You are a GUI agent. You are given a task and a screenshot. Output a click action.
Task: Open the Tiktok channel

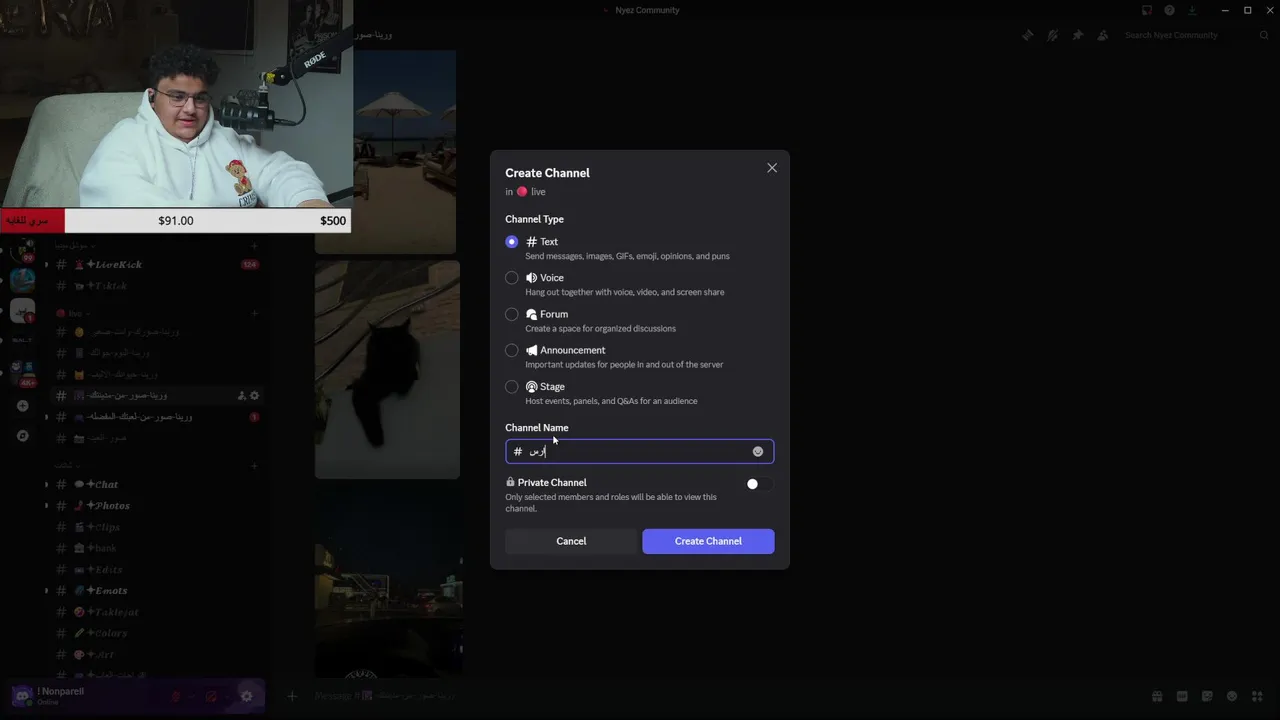158,286
